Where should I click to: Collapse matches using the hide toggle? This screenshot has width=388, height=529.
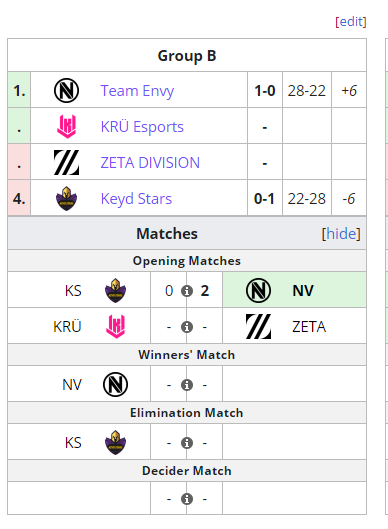click(x=341, y=233)
